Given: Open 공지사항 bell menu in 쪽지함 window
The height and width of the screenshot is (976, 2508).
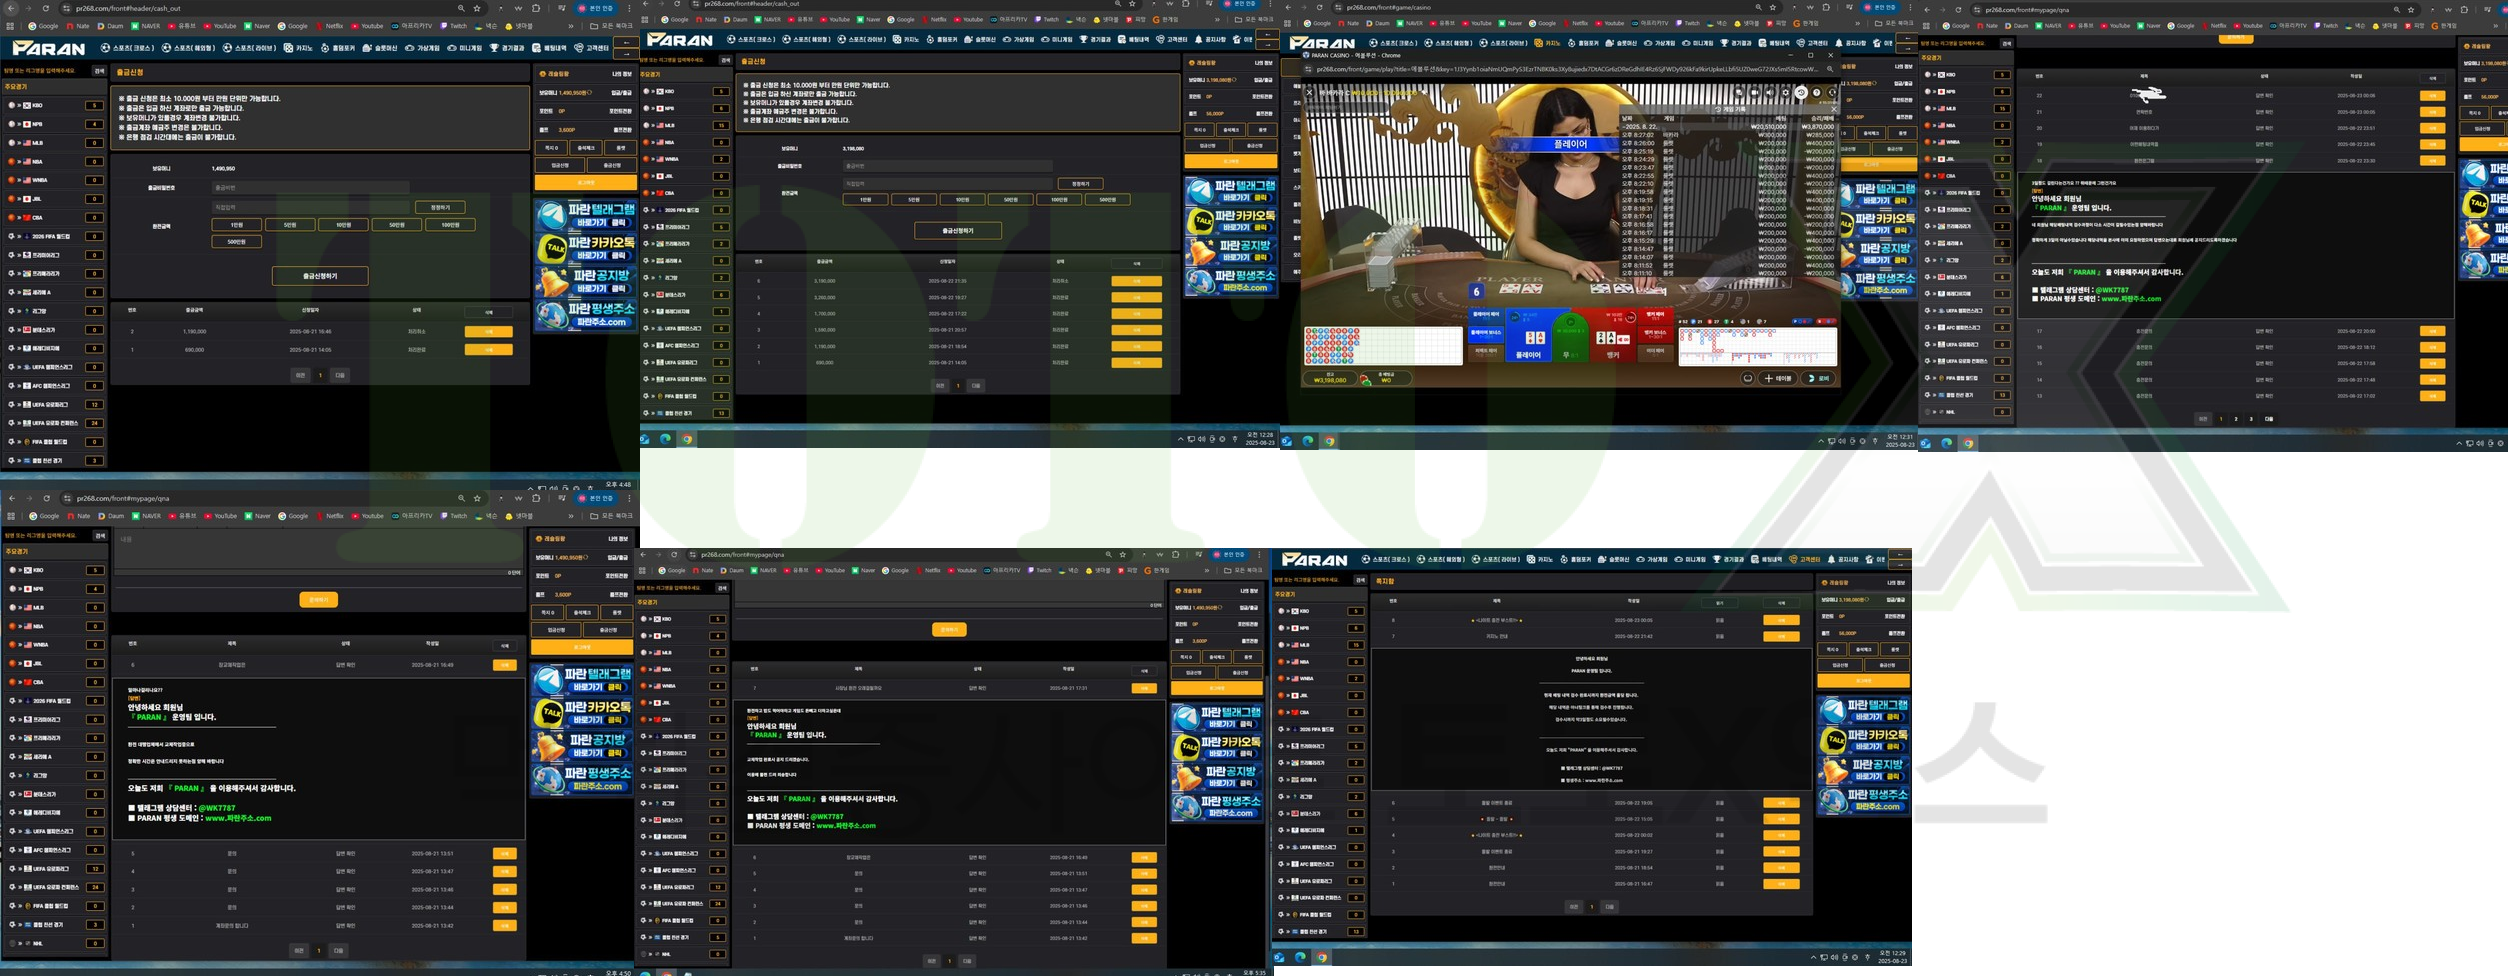Looking at the screenshot, I should 1842,559.
